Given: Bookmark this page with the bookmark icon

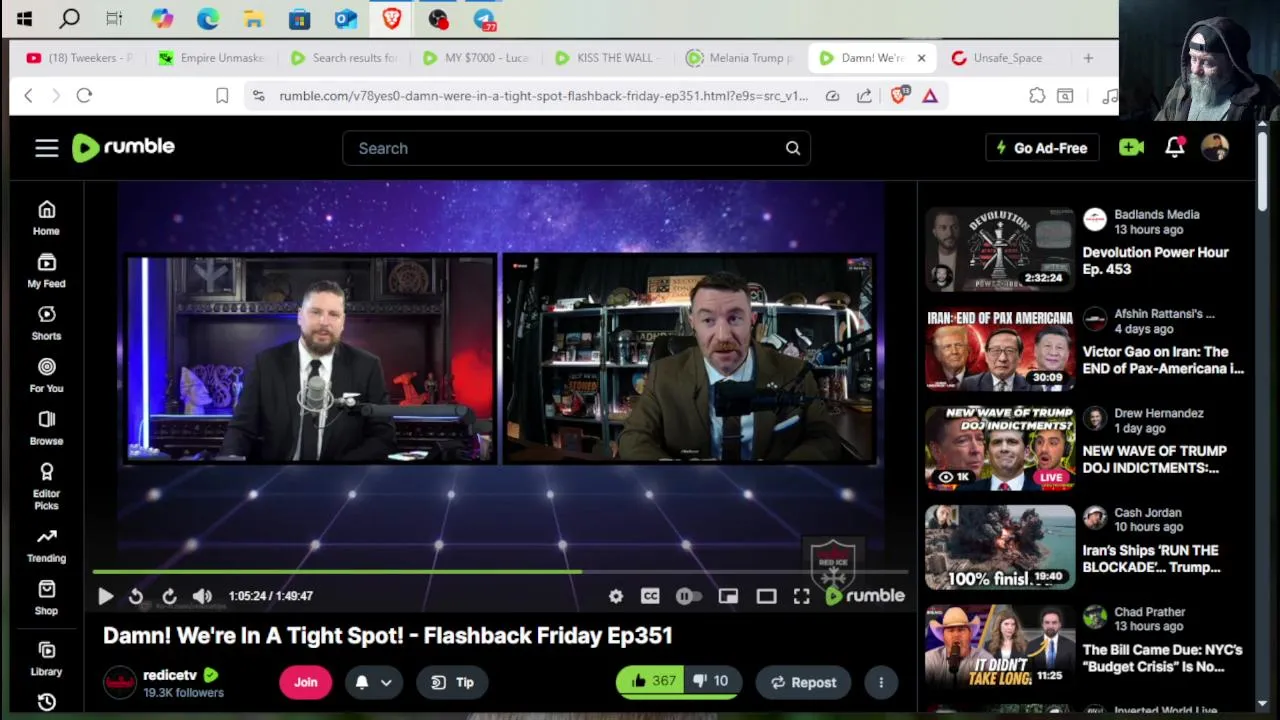Looking at the screenshot, I should (222, 95).
